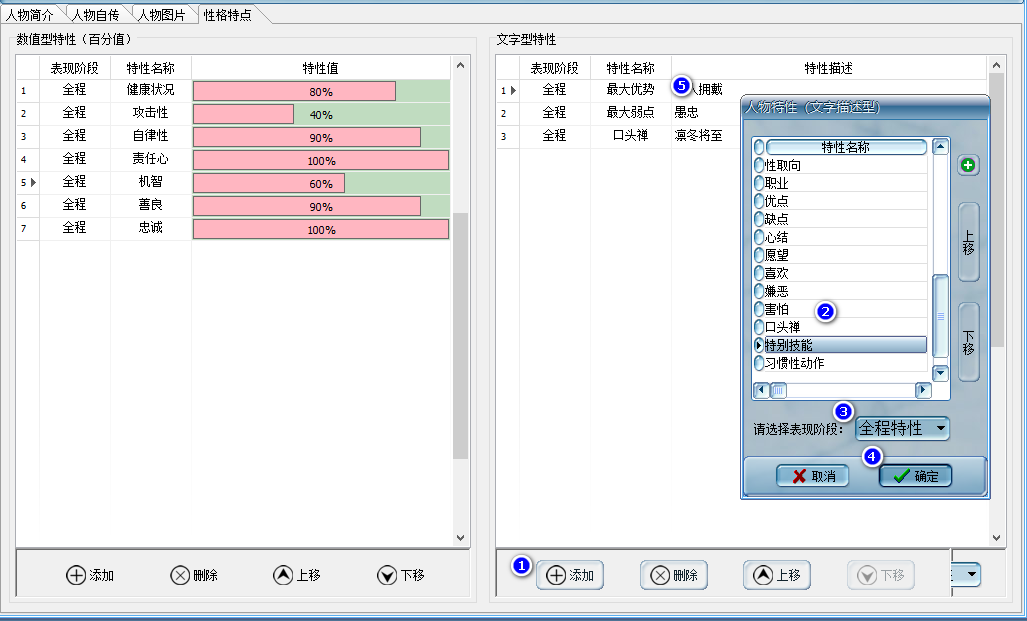
Task: Click 添加 under the numeric traits table
Action: 90,575
